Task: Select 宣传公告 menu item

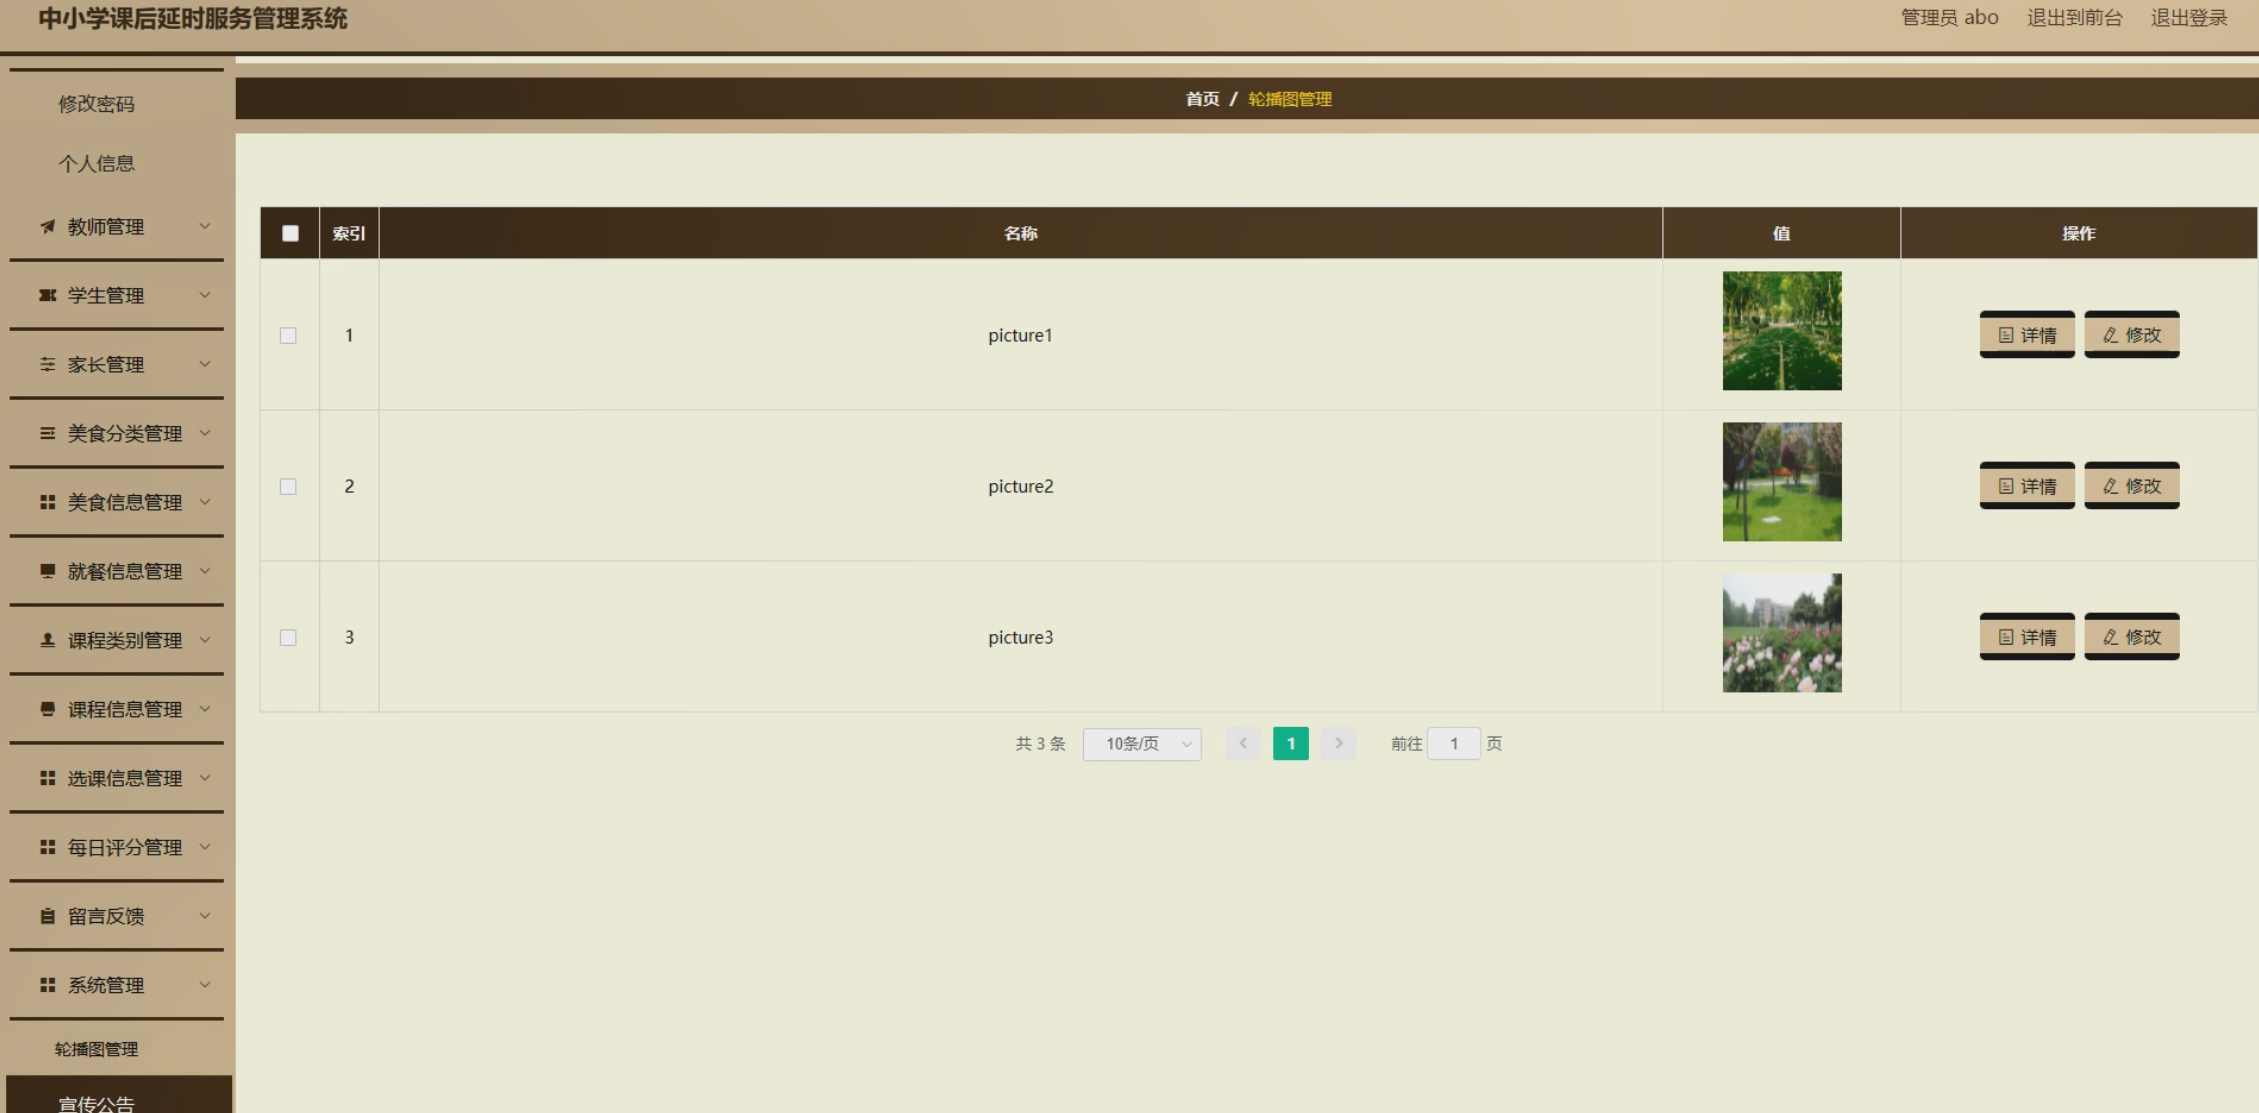Action: coord(96,1103)
